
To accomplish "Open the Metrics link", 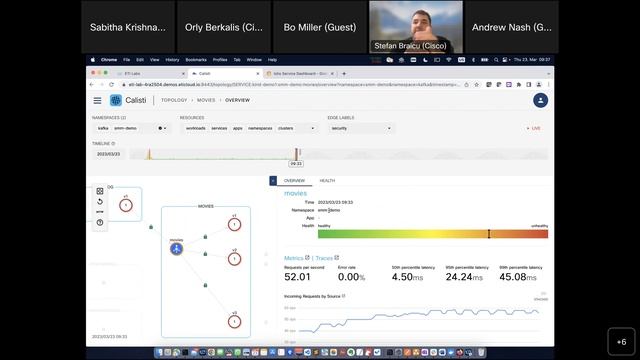I will [x=293, y=258].
